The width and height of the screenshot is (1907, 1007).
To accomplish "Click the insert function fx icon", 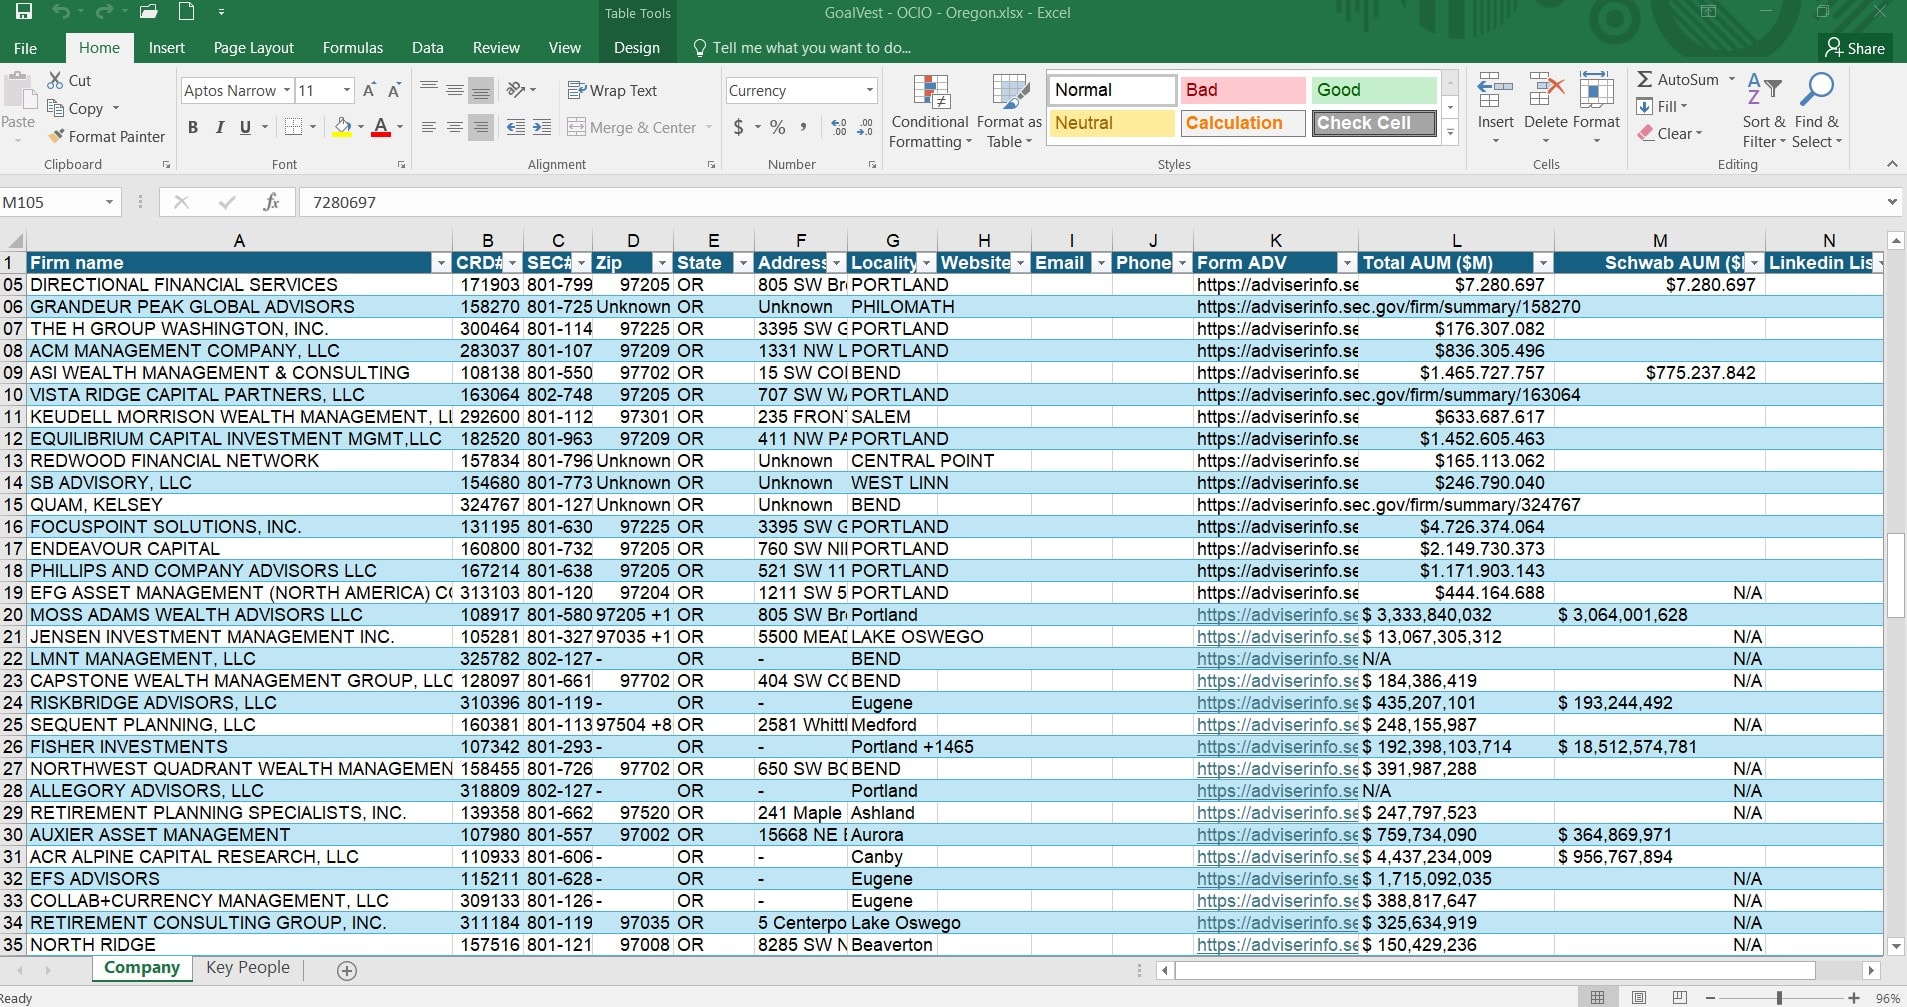I will pyautogui.click(x=271, y=202).
